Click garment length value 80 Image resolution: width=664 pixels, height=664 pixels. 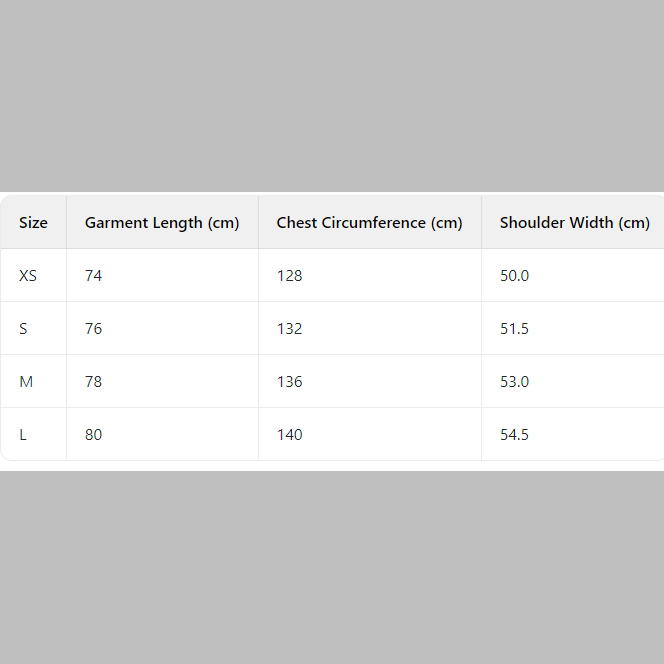coord(93,435)
